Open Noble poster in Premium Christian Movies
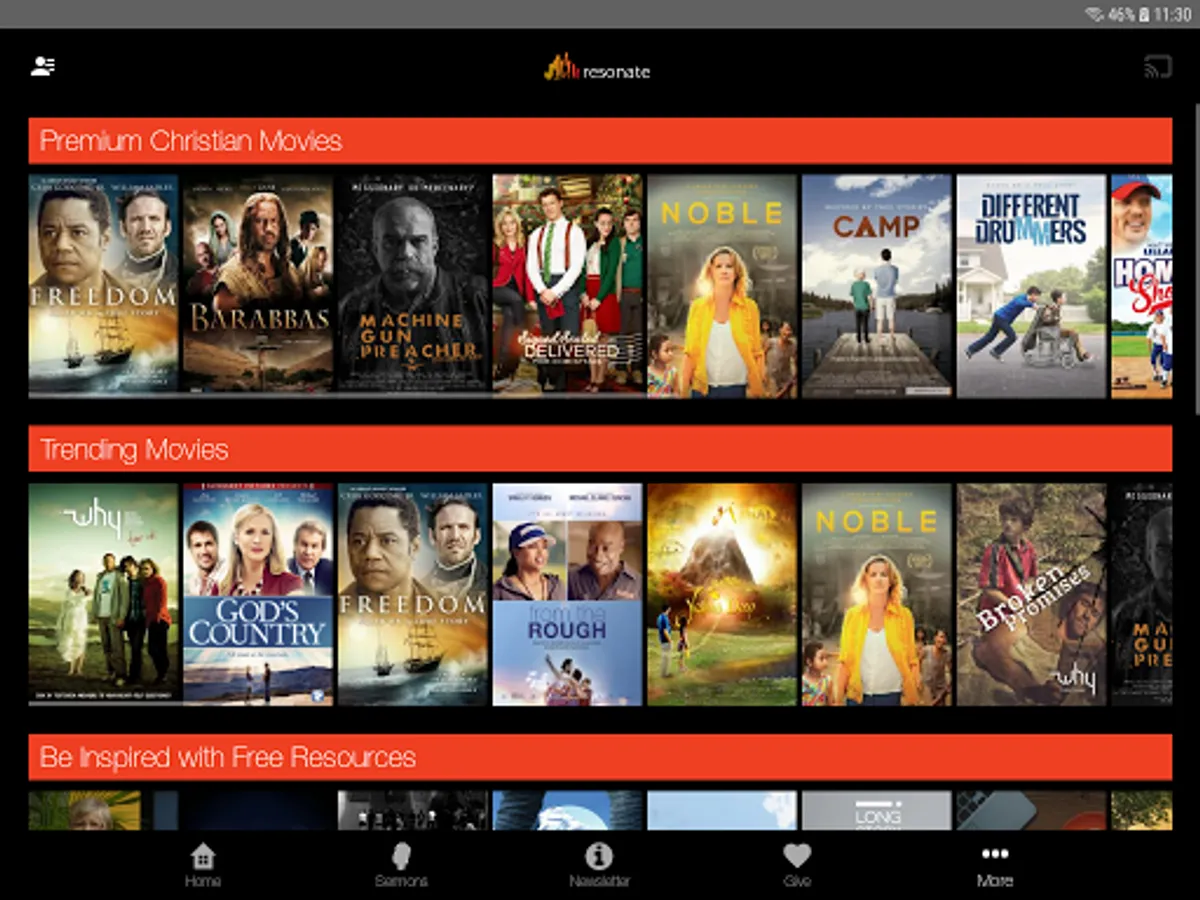The image size is (1200, 900). tap(723, 286)
